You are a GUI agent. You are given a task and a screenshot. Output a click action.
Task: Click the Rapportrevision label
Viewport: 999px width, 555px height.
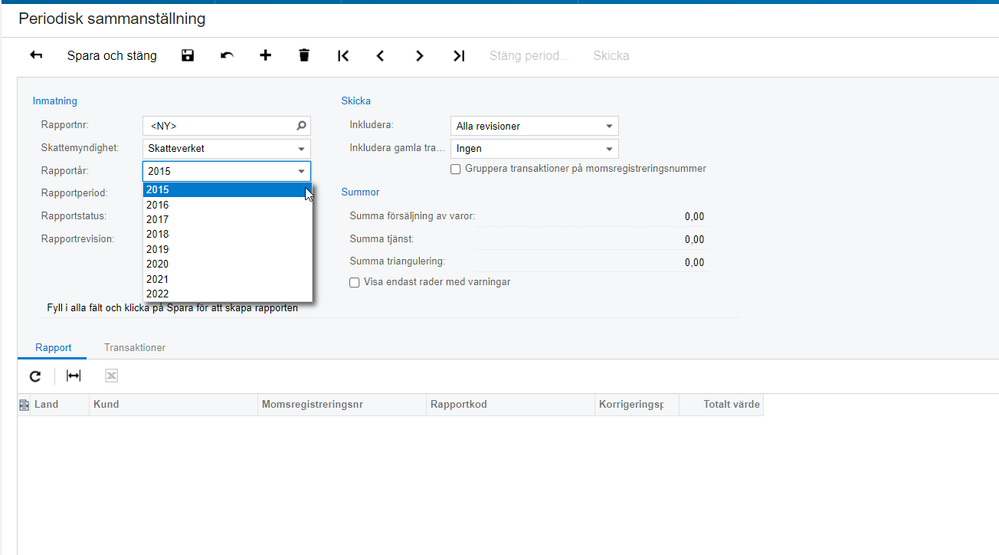(78, 239)
